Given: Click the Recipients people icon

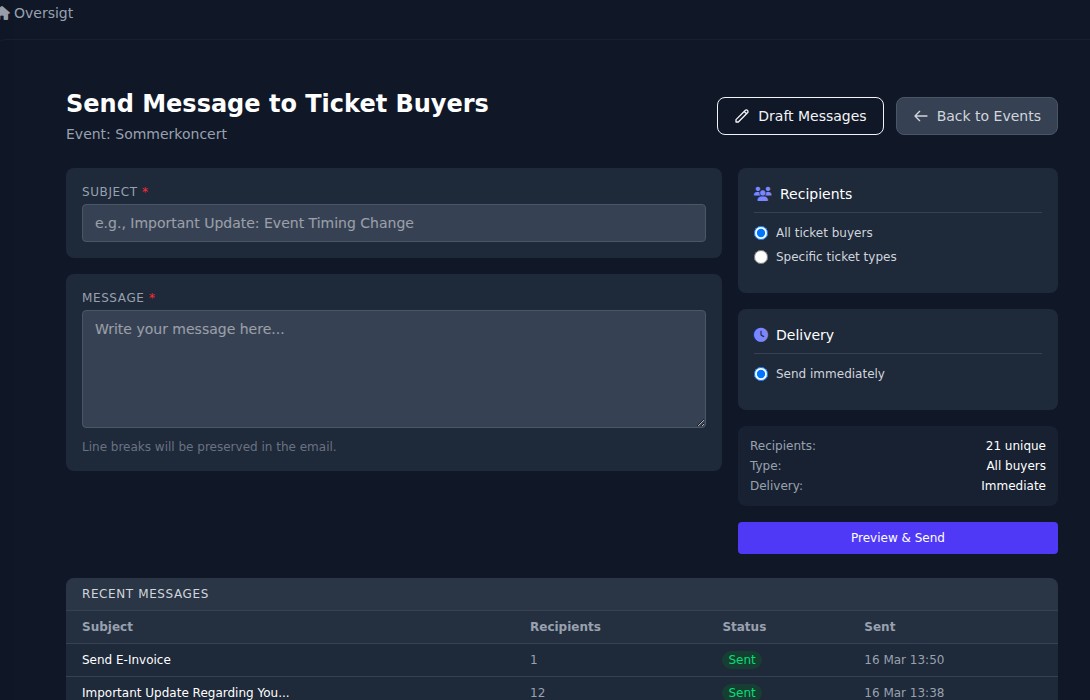Looking at the screenshot, I should coord(763,194).
